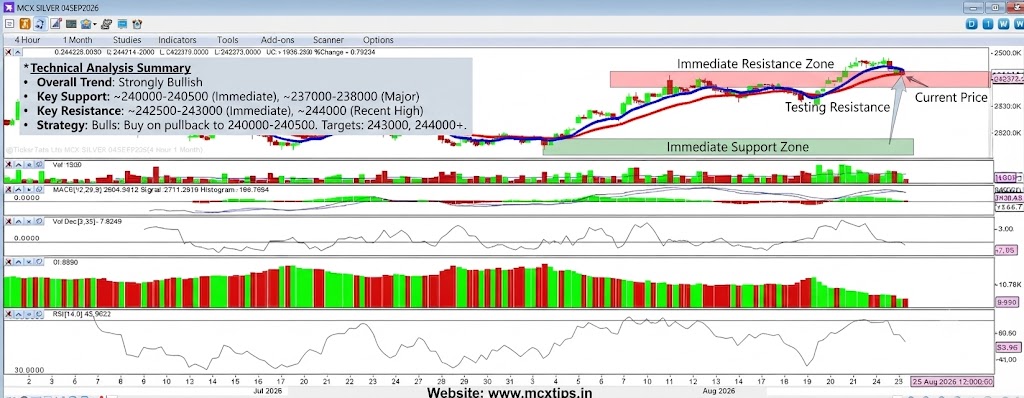
Task: Click the orange toolbar icon
Action: [25, 24]
